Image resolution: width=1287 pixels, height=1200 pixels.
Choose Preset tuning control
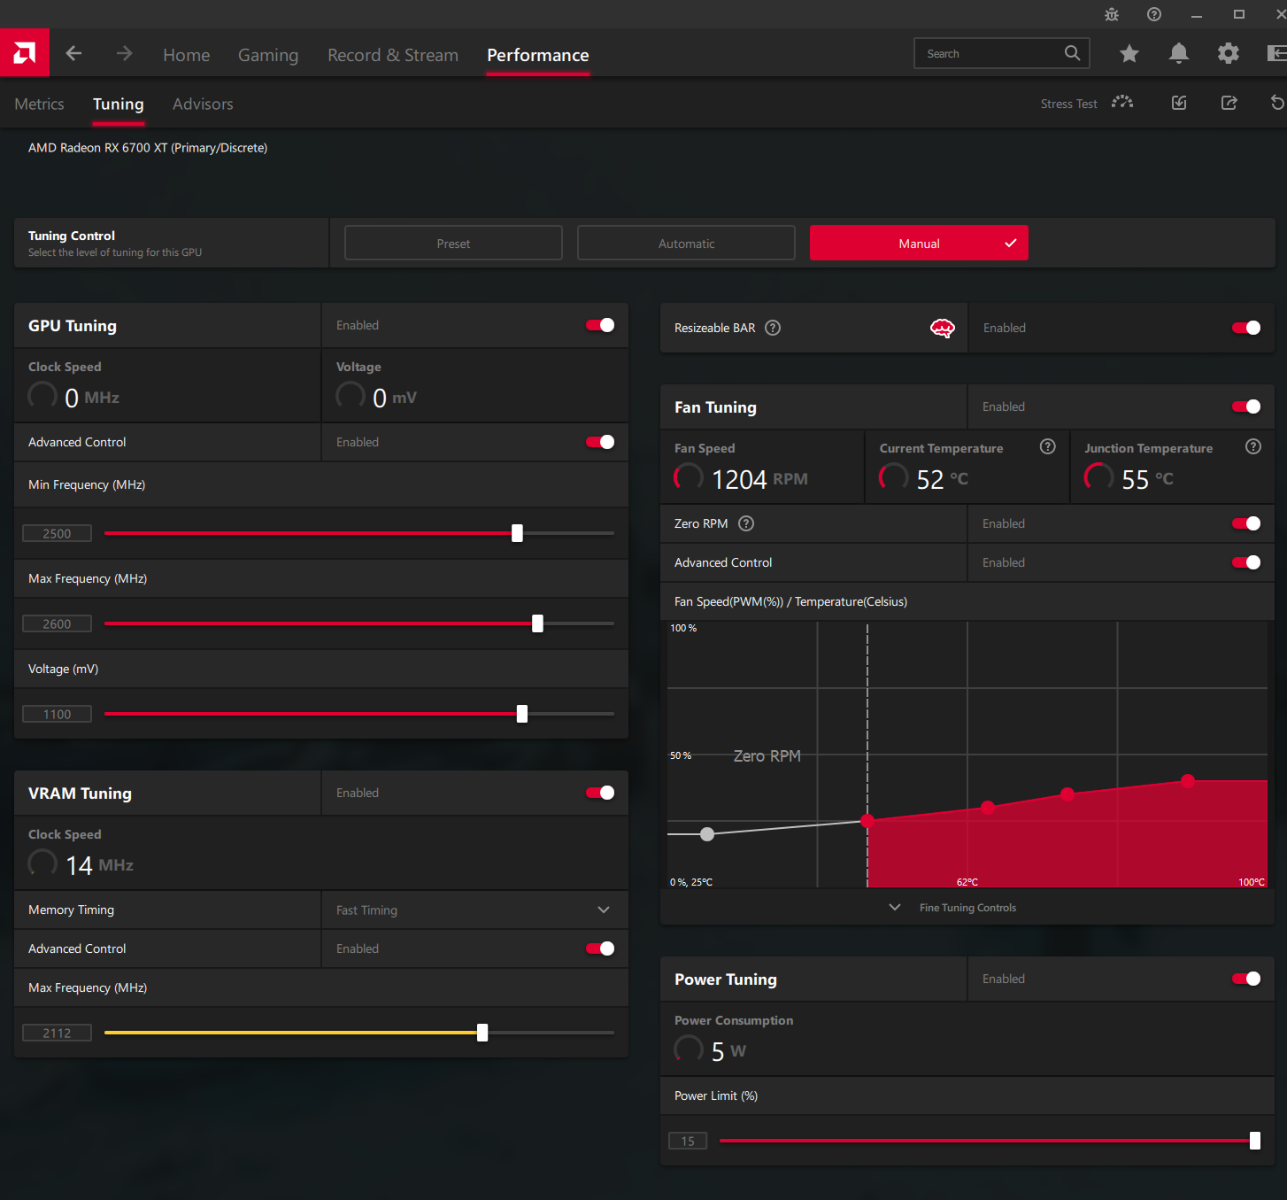coord(453,243)
